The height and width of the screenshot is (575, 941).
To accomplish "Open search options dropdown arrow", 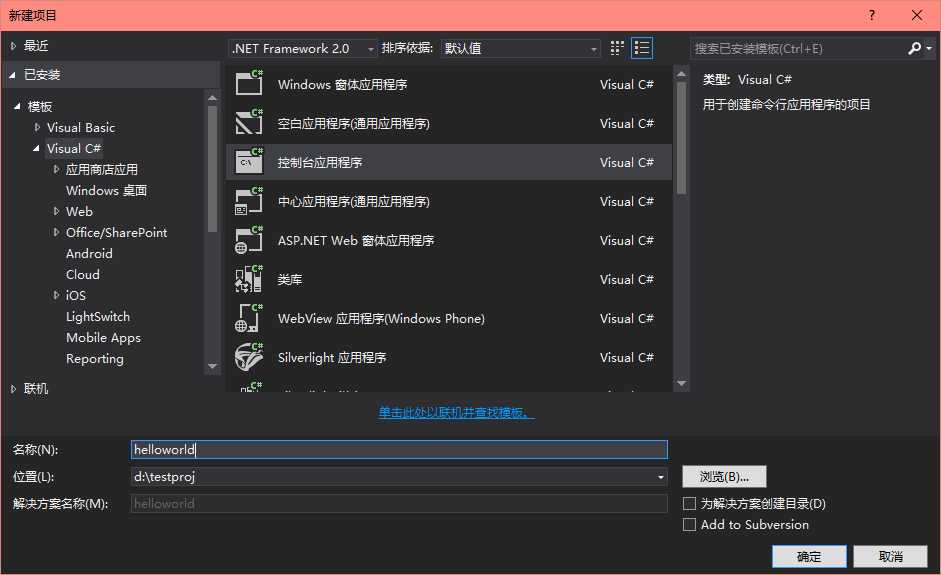I will [929, 48].
